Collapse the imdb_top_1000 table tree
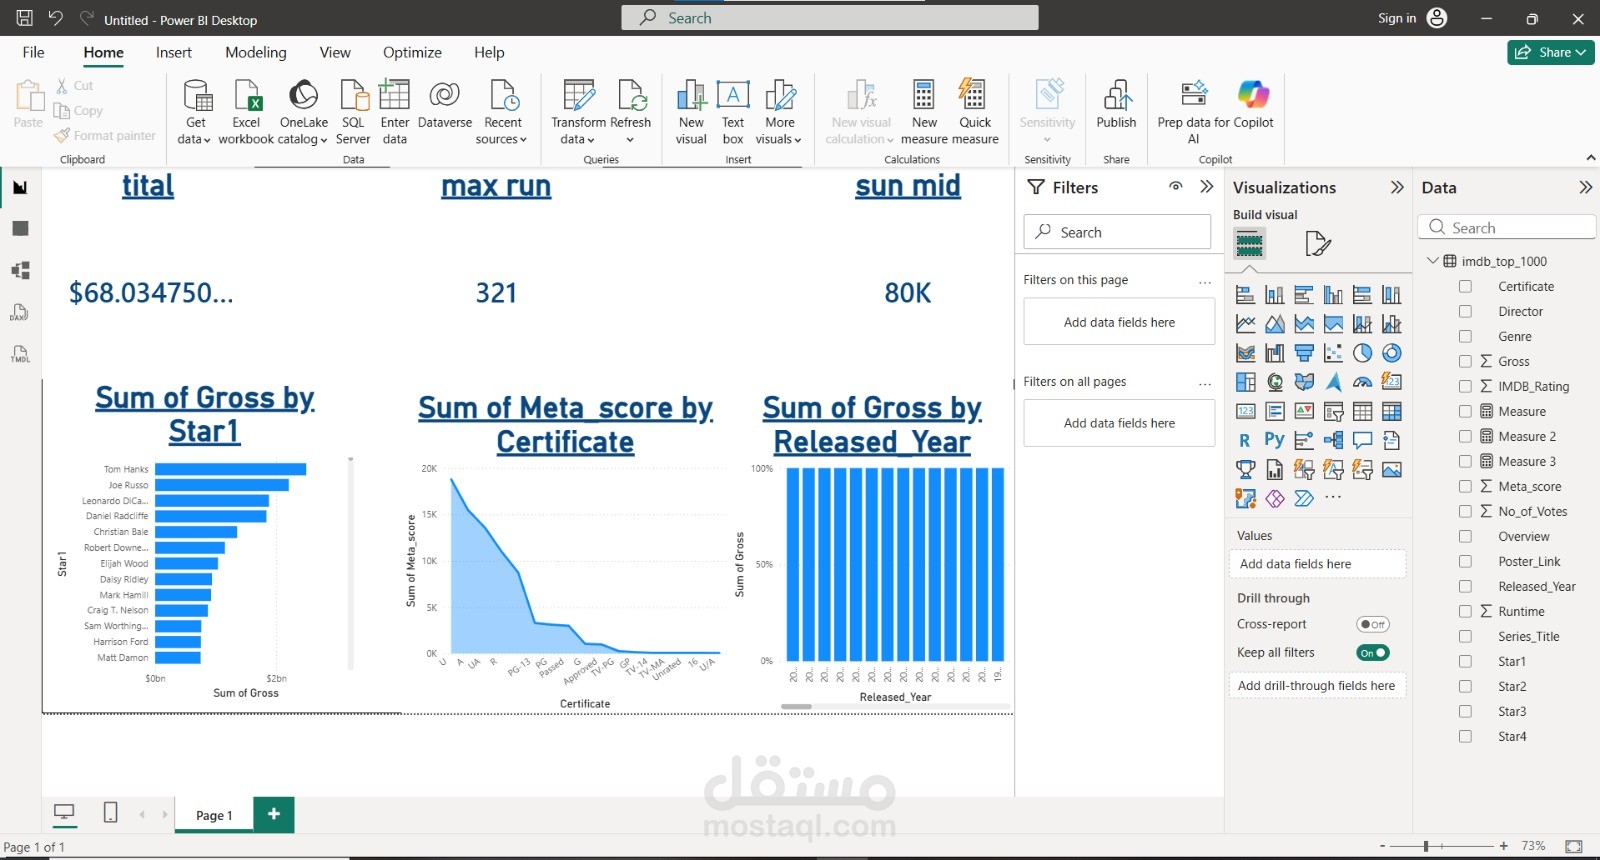Viewport: 1600px width, 860px height. 1433,261
